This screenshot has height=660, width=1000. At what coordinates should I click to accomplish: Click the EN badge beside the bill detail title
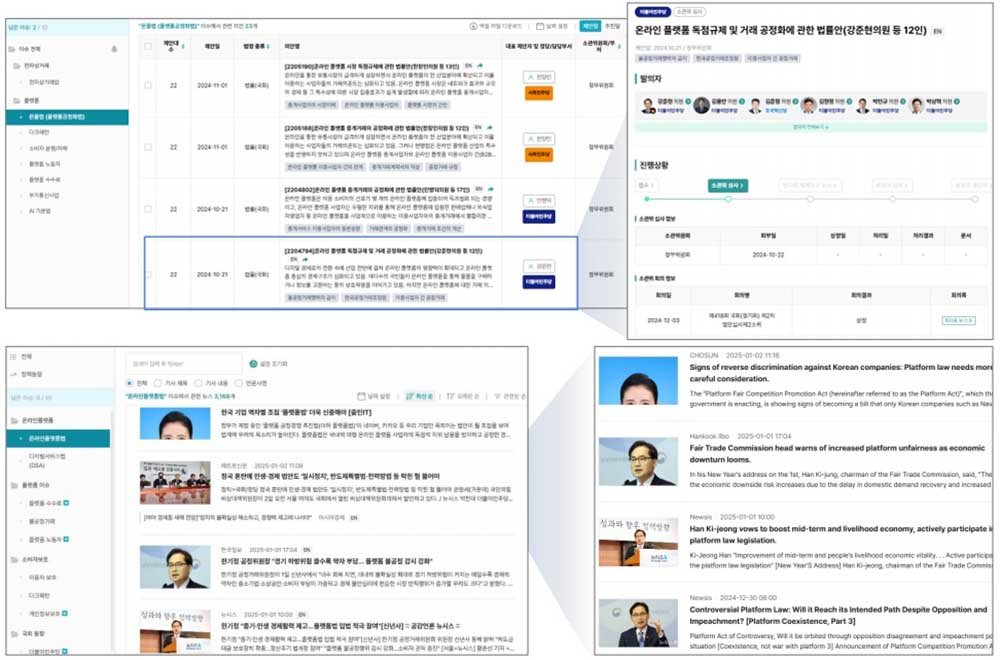coord(937,32)
